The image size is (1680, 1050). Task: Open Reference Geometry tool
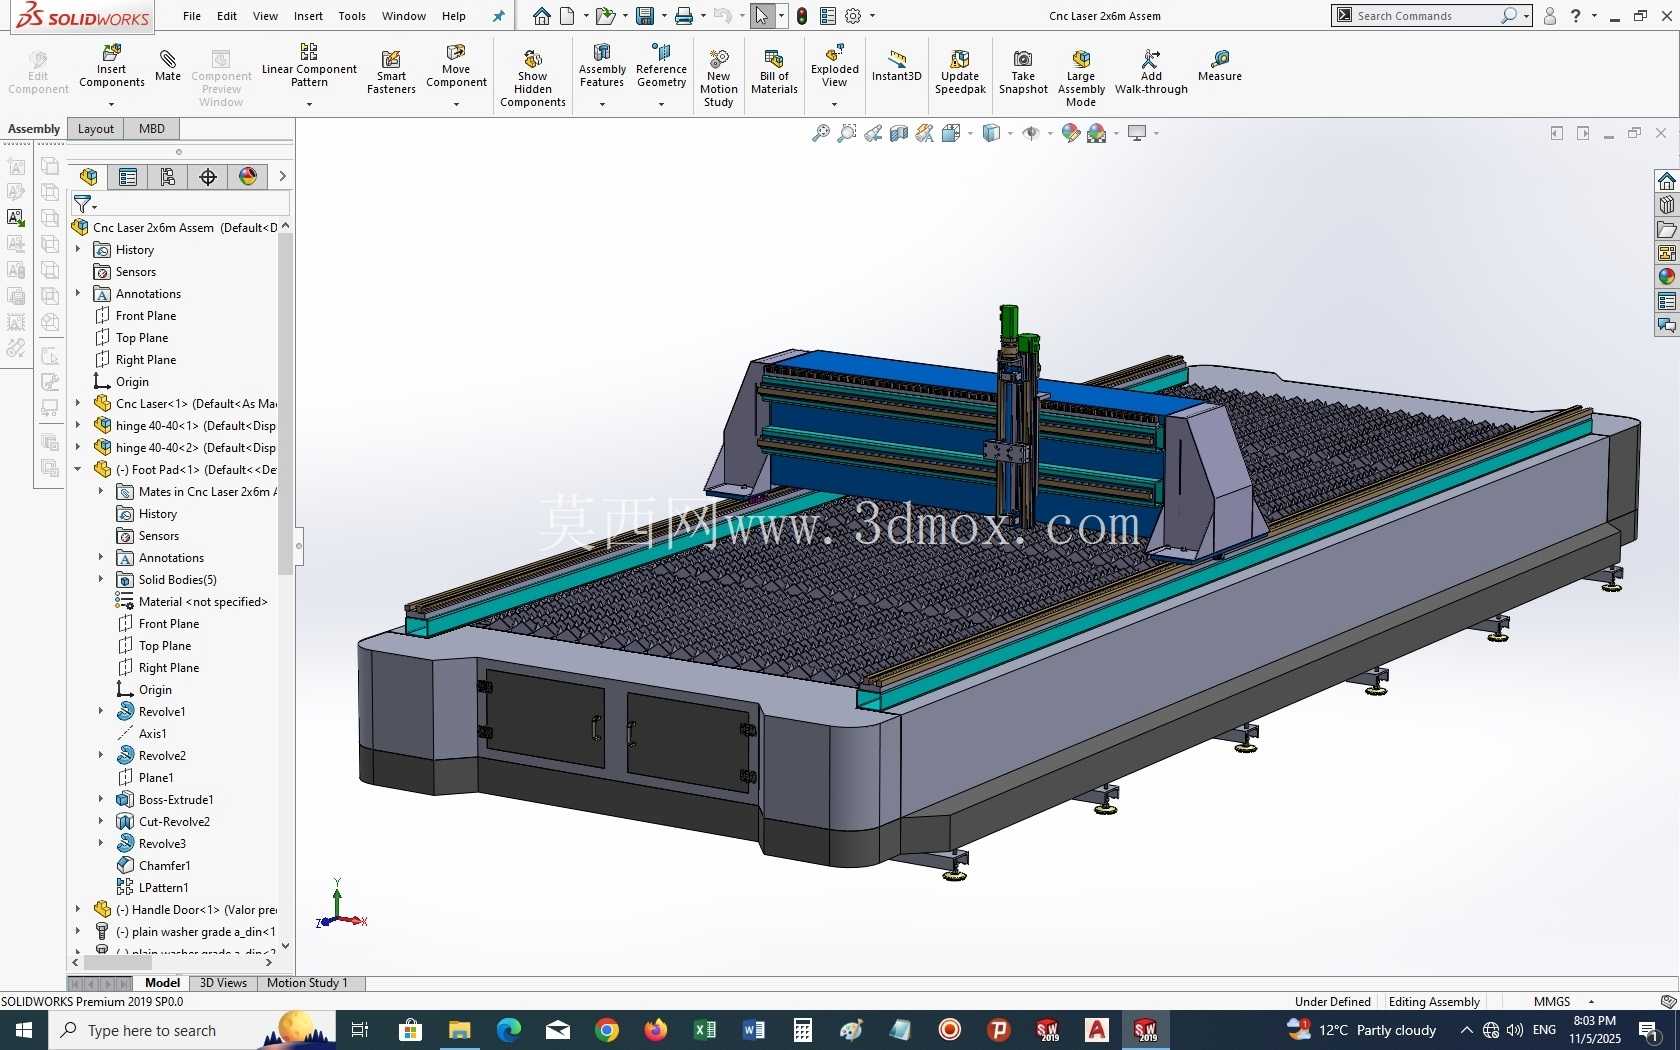[661, 66]
